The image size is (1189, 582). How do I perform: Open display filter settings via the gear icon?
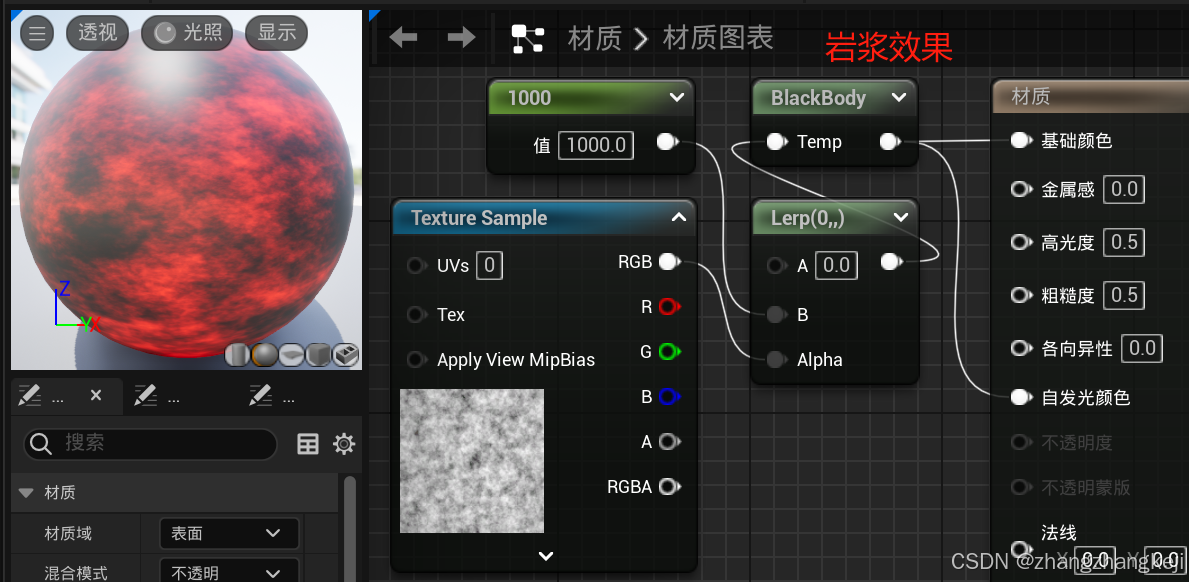344,443
